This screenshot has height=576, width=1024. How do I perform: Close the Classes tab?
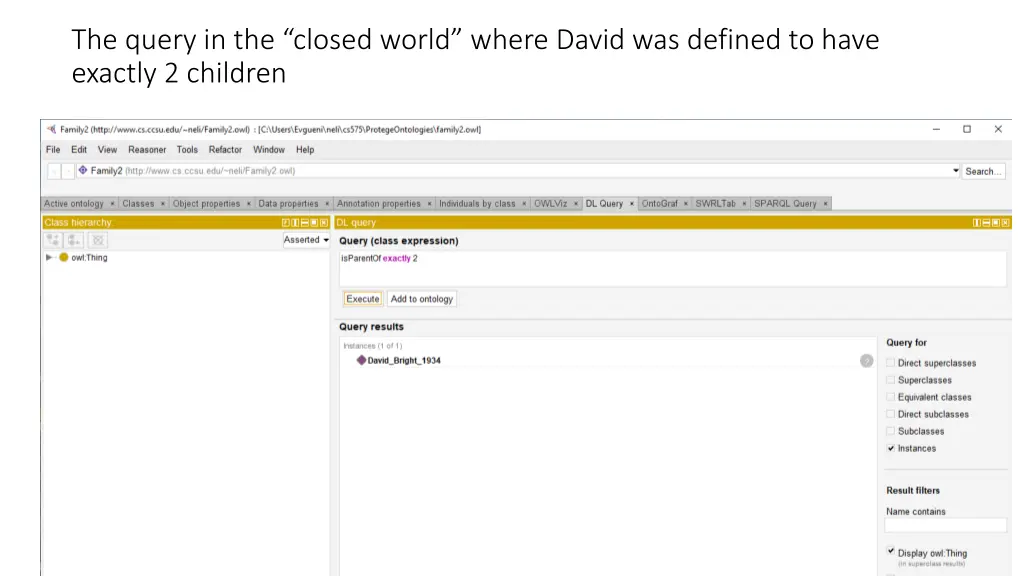[163, 204]
